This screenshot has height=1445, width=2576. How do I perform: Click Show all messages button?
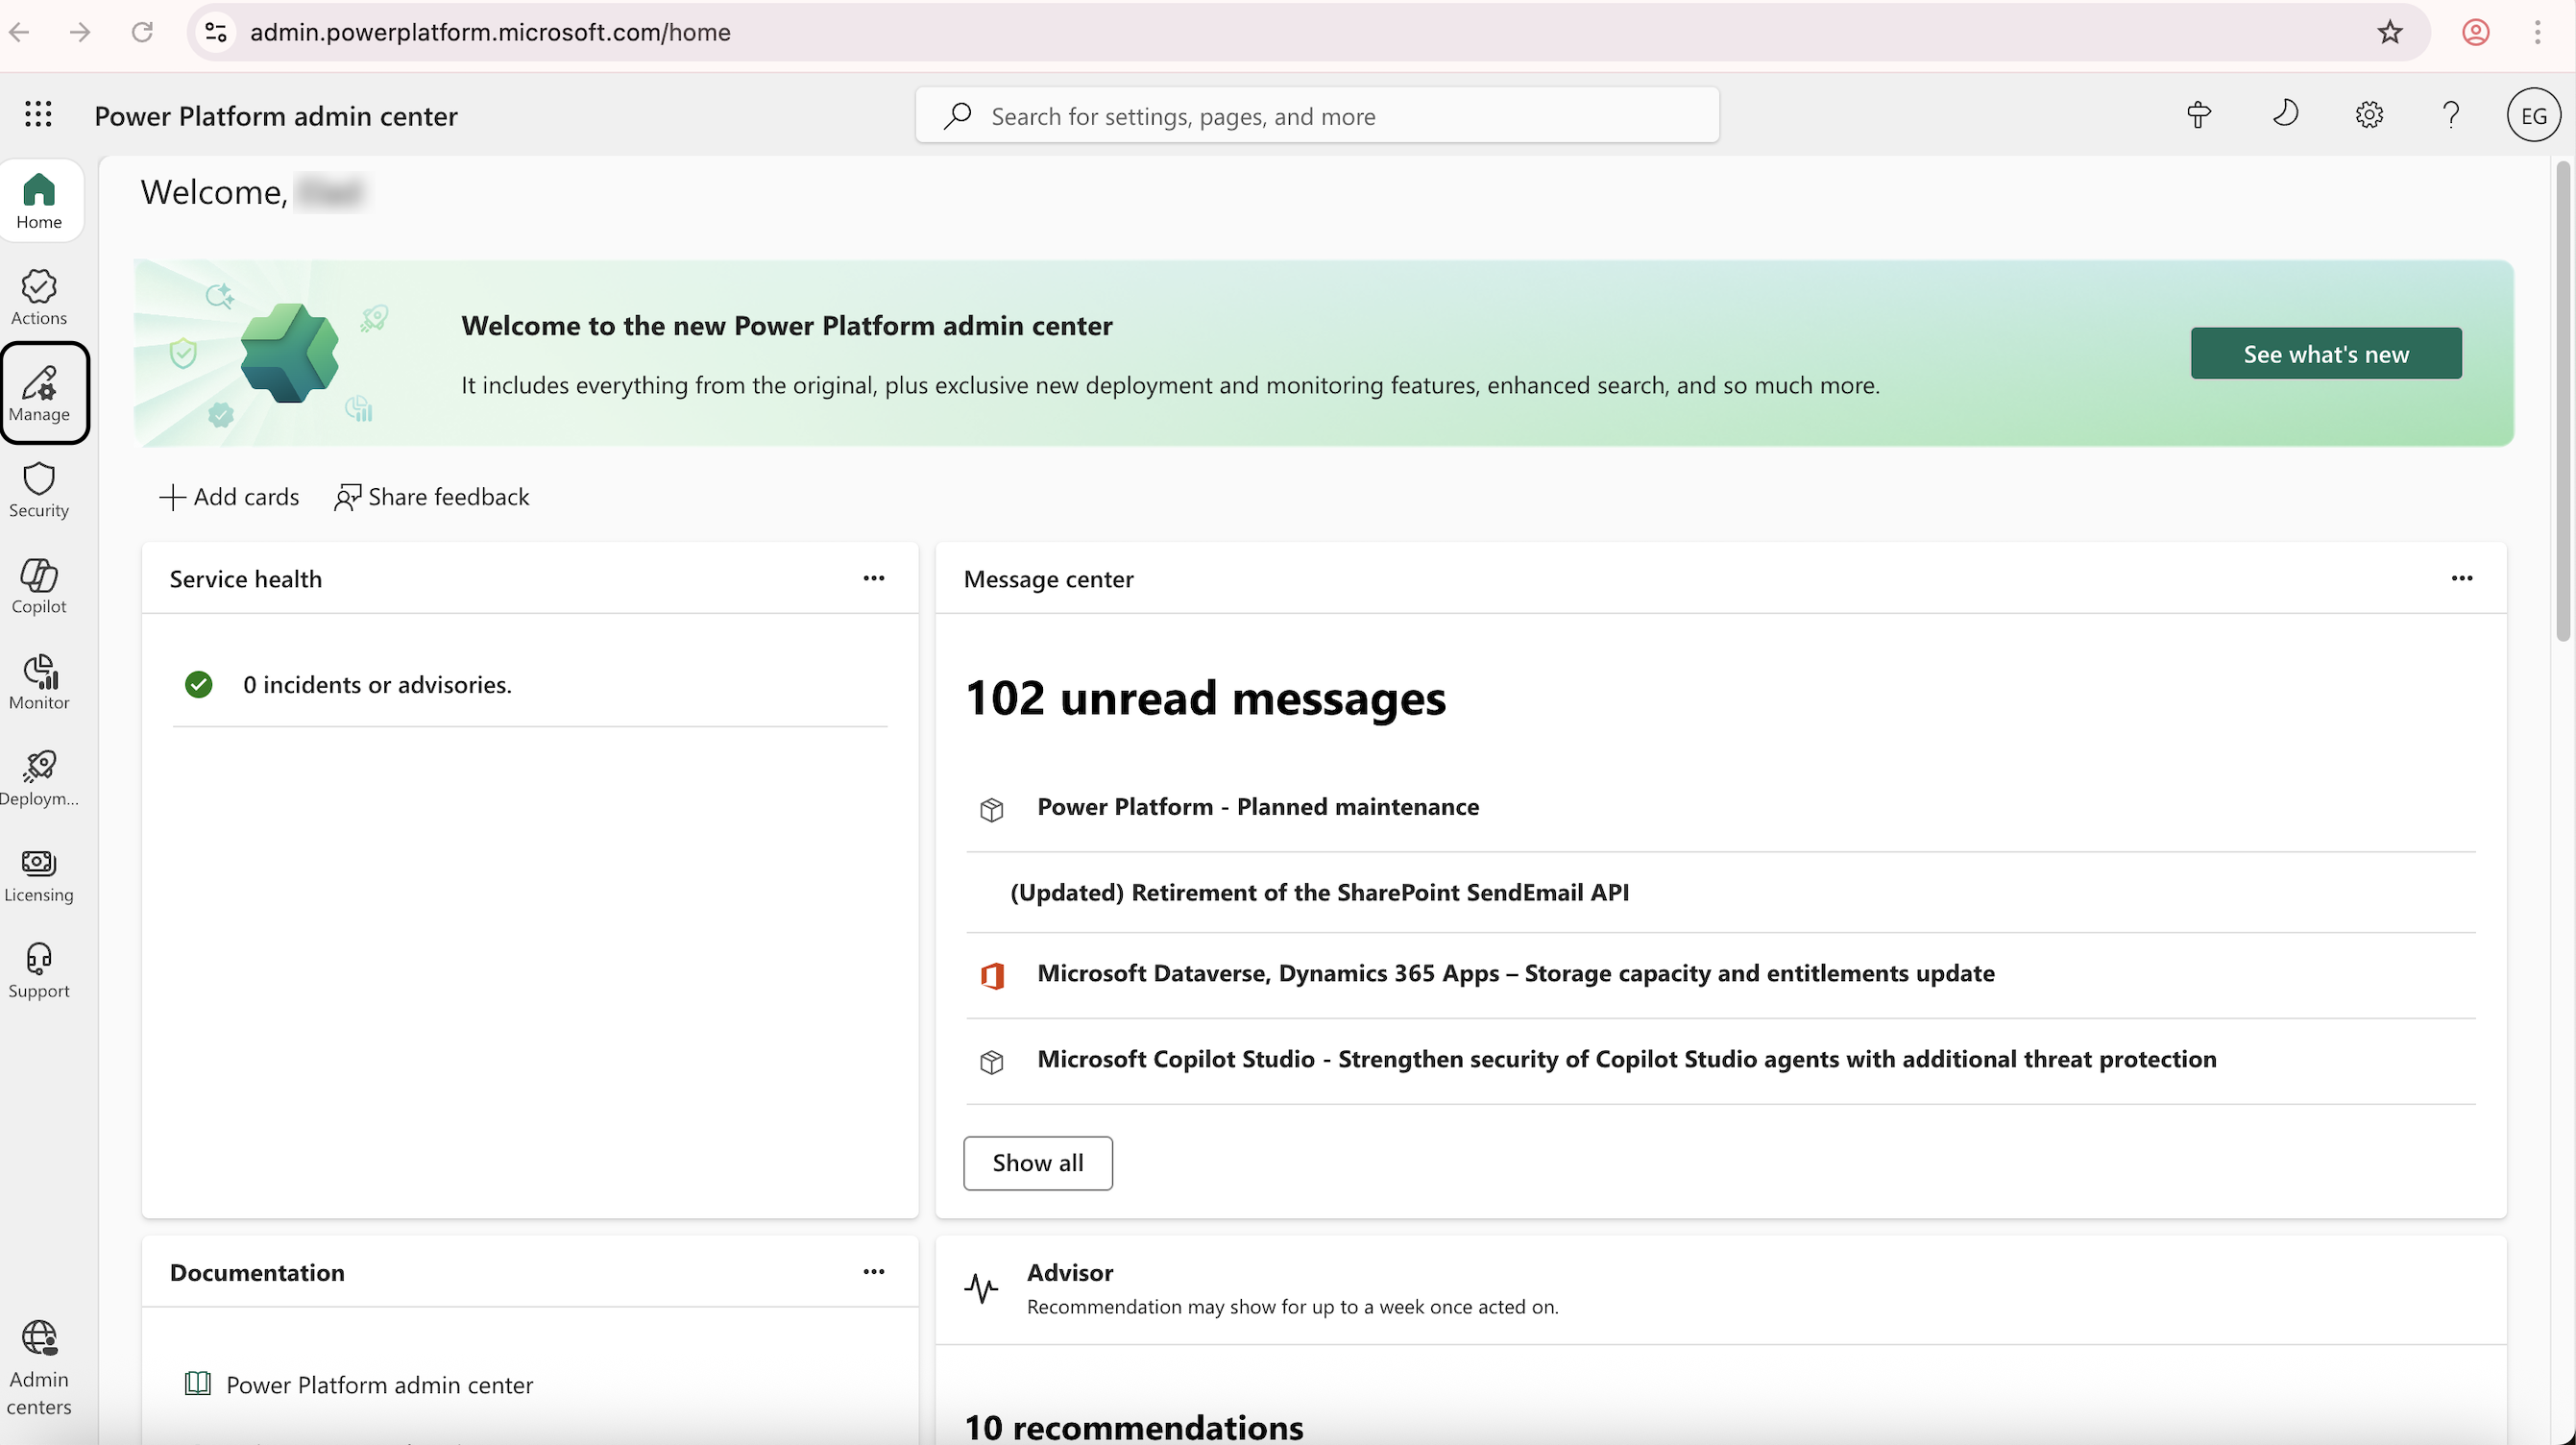(1037, 1163)
